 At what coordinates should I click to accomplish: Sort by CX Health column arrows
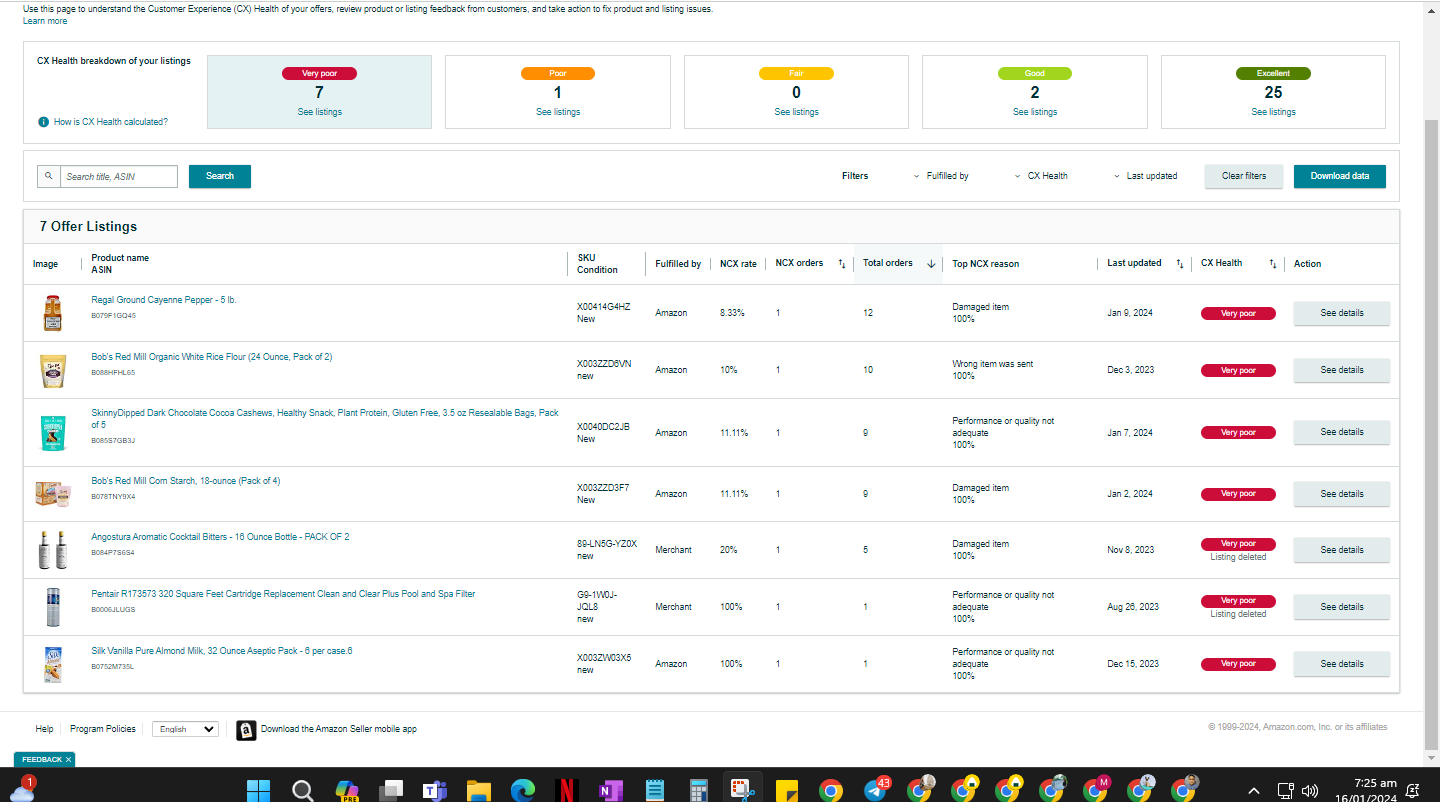point(1273,264)
